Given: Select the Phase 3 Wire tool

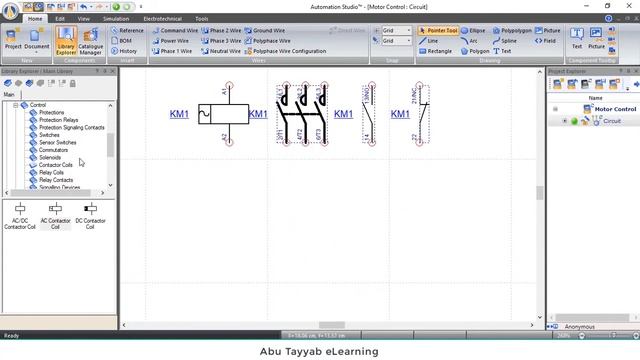Looking at the screenshot, I should point(221,41).
